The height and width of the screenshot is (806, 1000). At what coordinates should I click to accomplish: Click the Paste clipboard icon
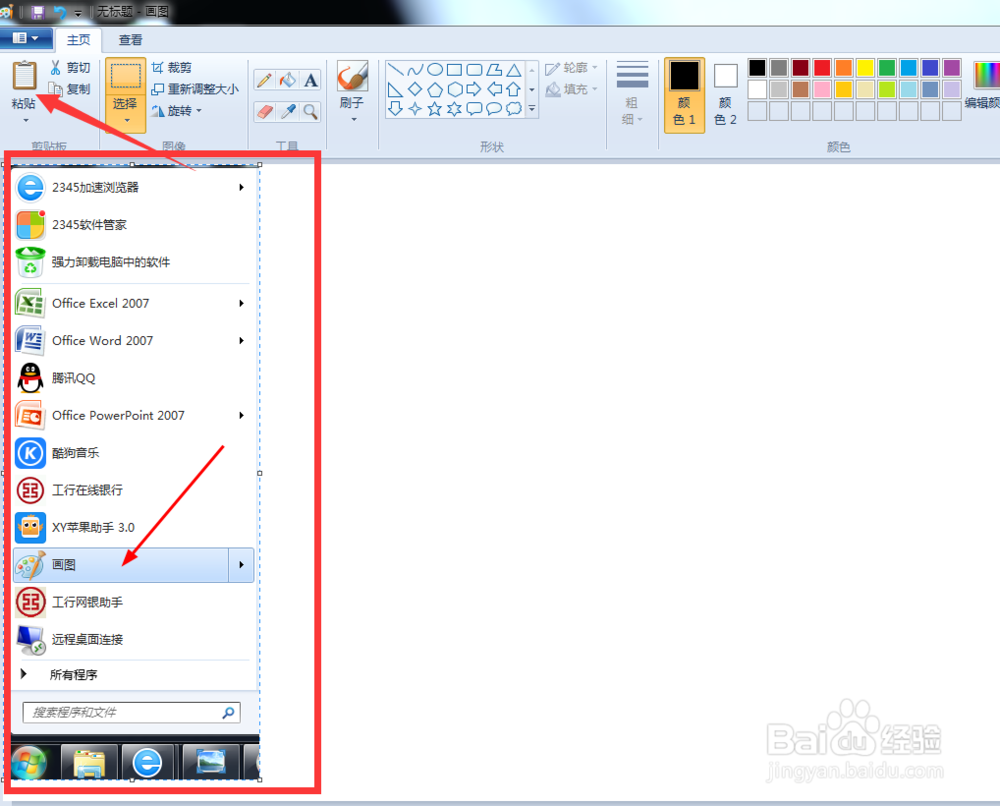[24, 76]
